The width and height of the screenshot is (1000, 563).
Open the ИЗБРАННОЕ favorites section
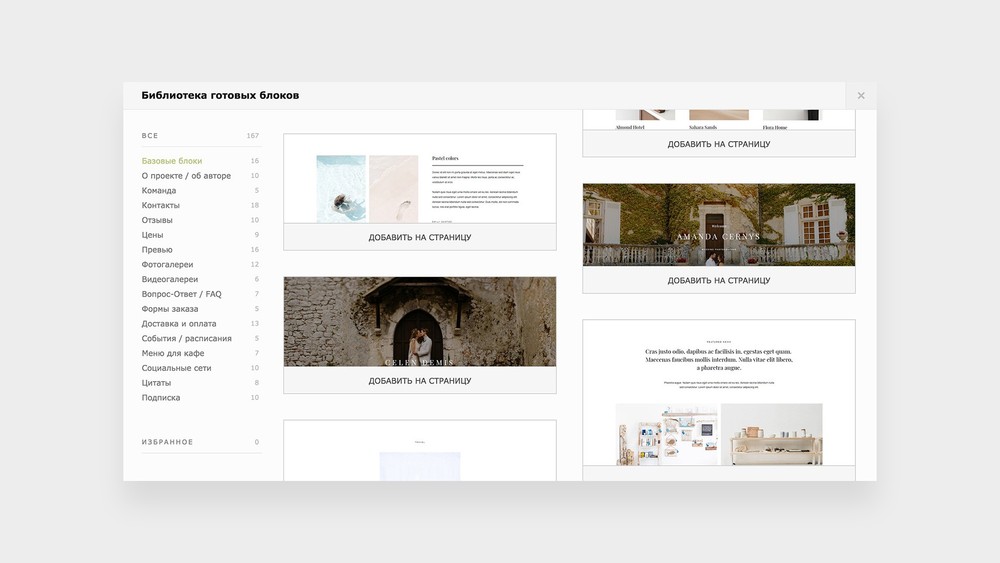click(168, 442)
